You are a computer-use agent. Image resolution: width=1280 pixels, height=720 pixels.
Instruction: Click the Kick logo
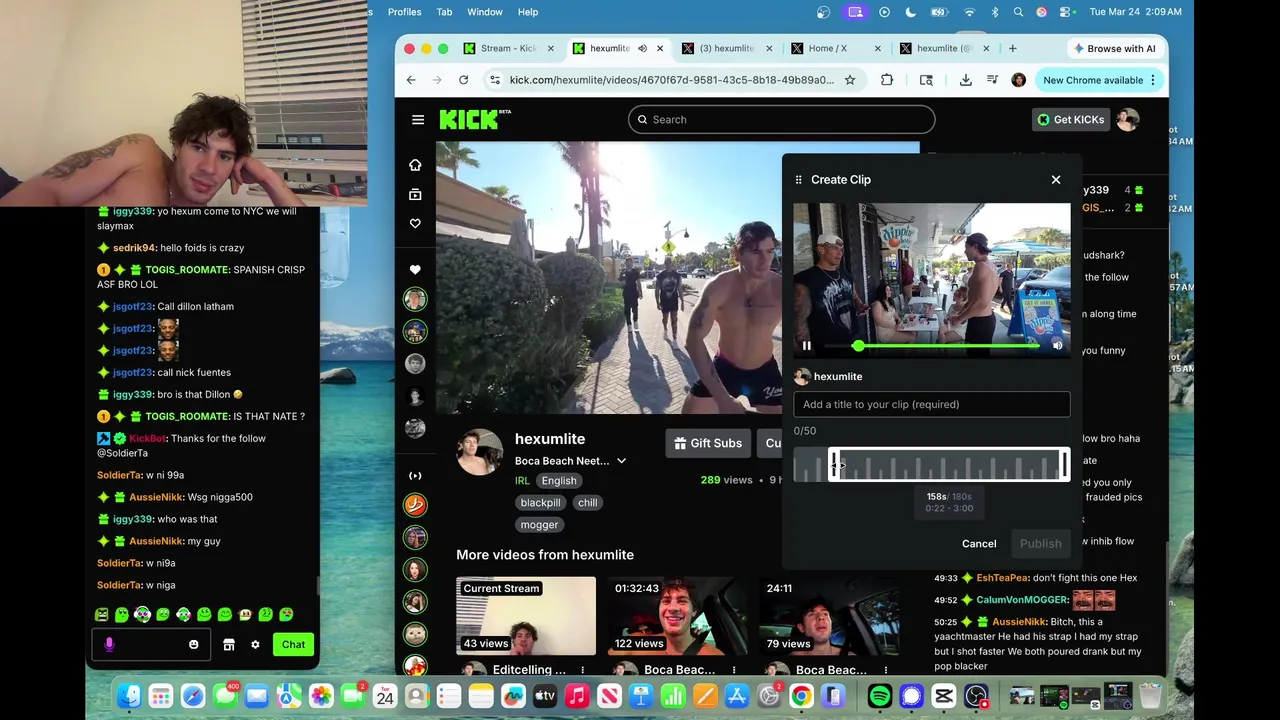(x=474, y=119)
